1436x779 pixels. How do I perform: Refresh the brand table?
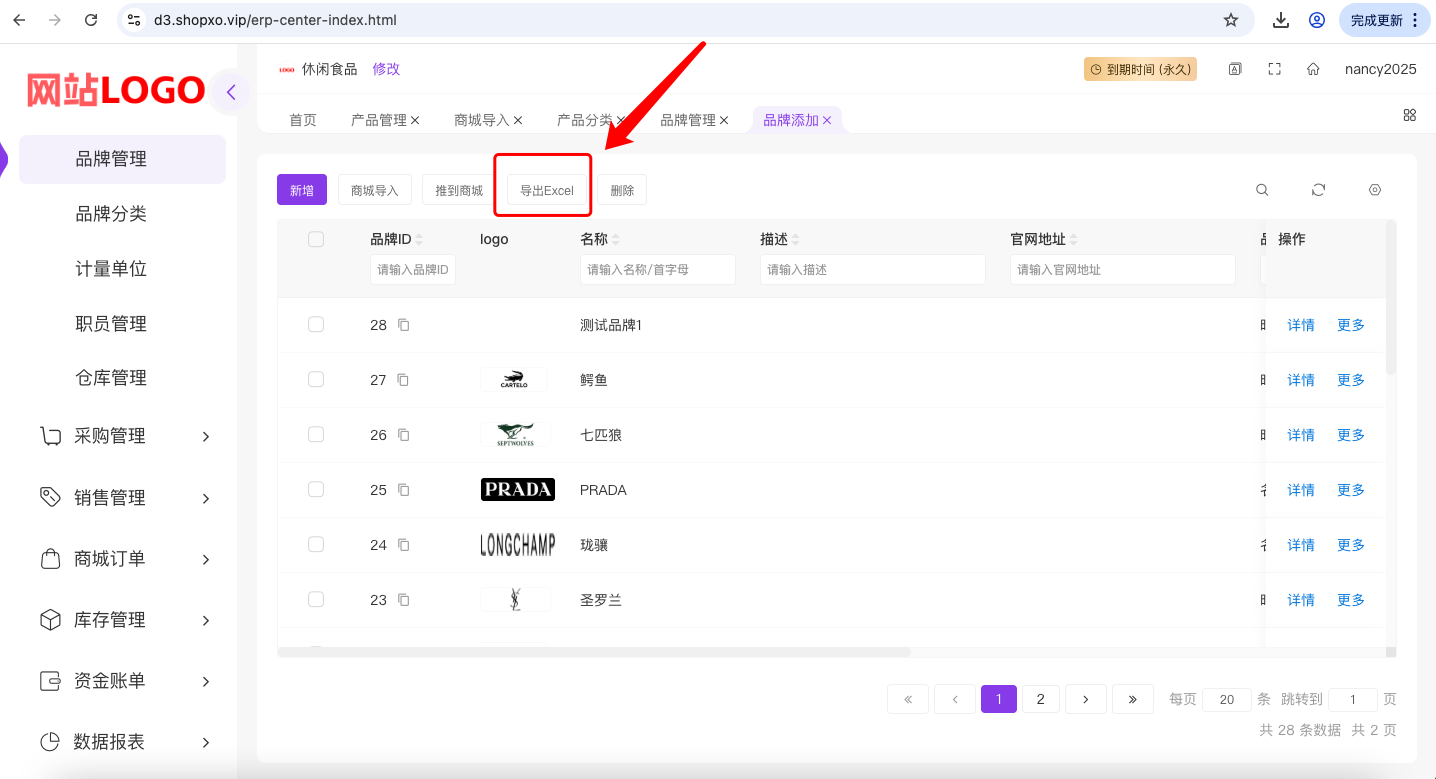coord(1319,190)
